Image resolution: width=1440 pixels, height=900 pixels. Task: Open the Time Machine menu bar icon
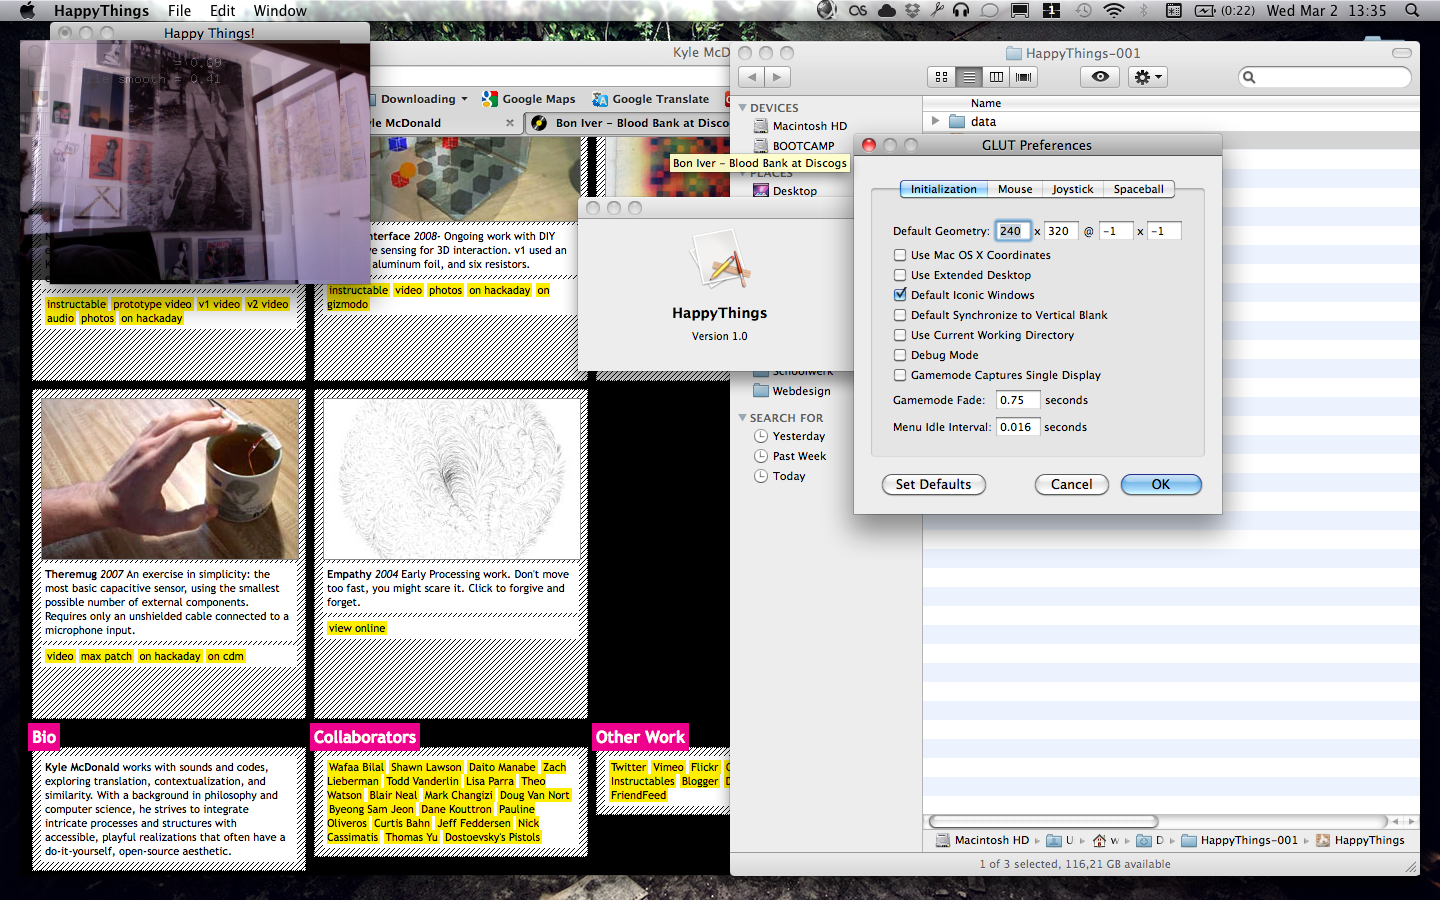click(x=1083, y=11)
